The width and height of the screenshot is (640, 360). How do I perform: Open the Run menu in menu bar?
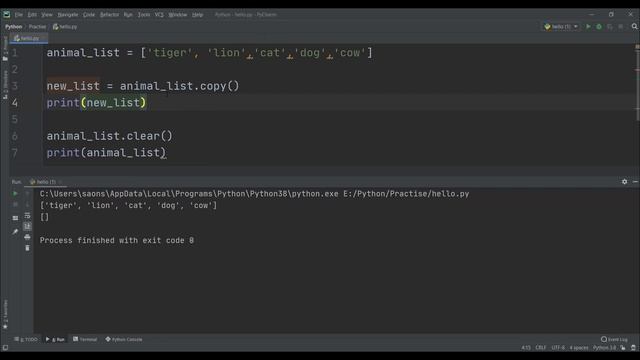pos(128,15)
